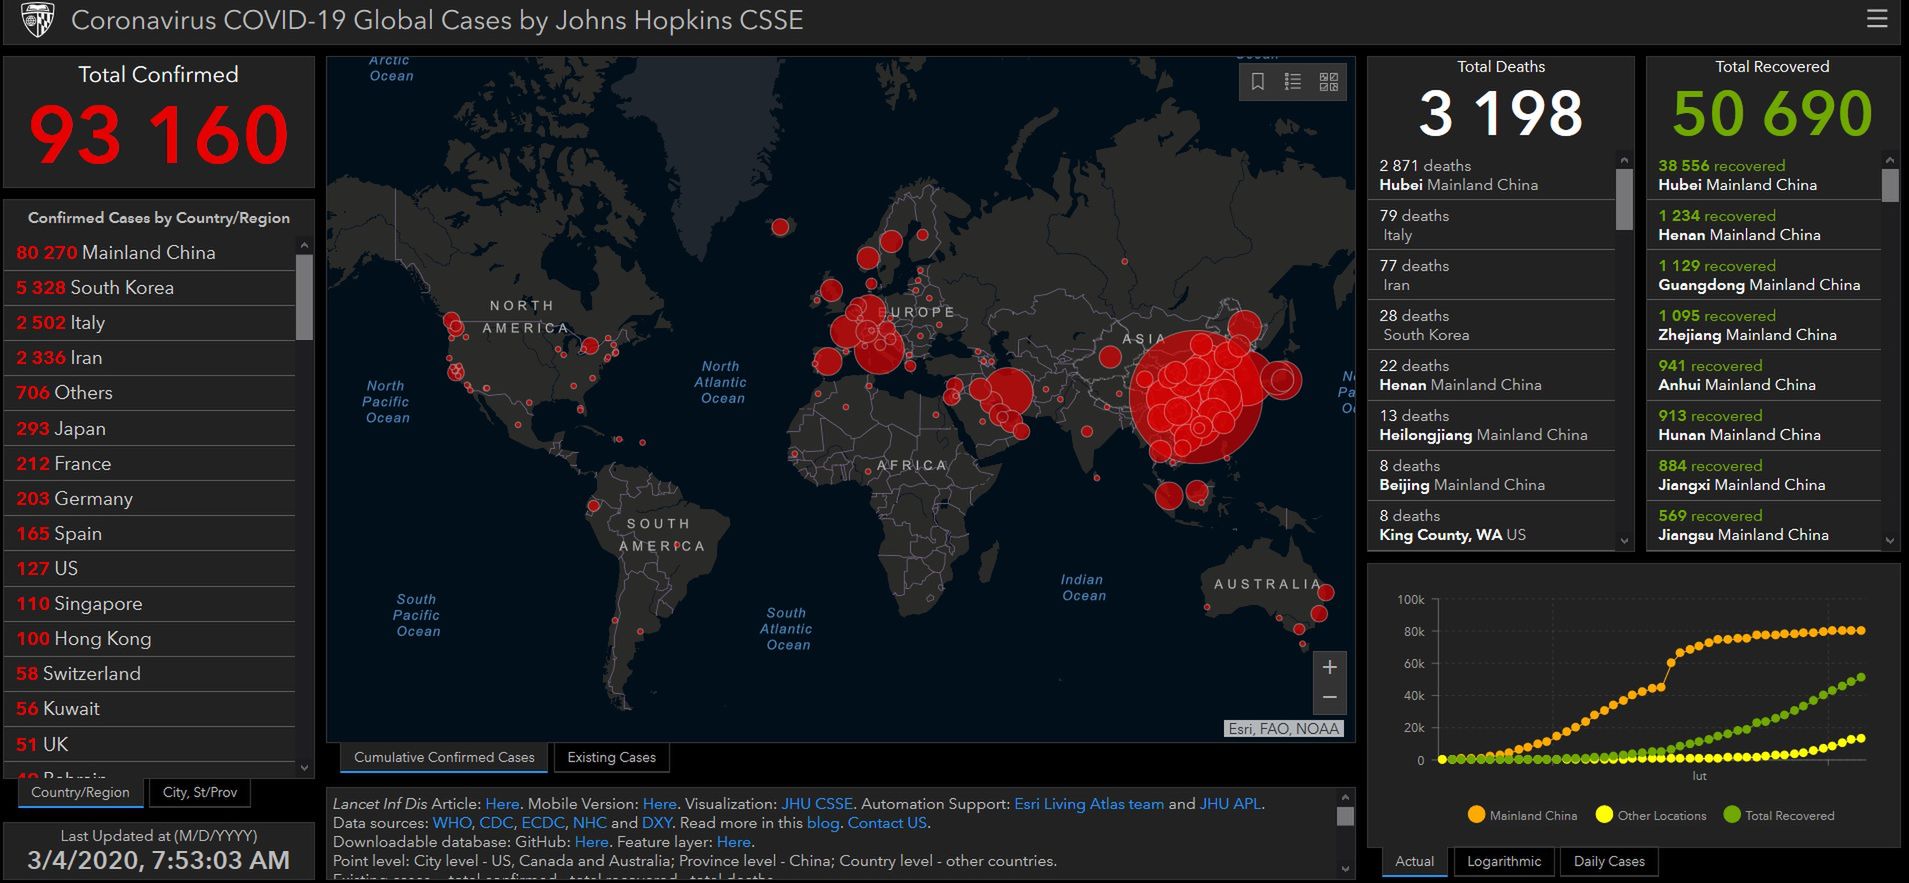The width and height of the screenshot is (1909, 883).
Task: Open the blog link
Action: coord(823,822)
